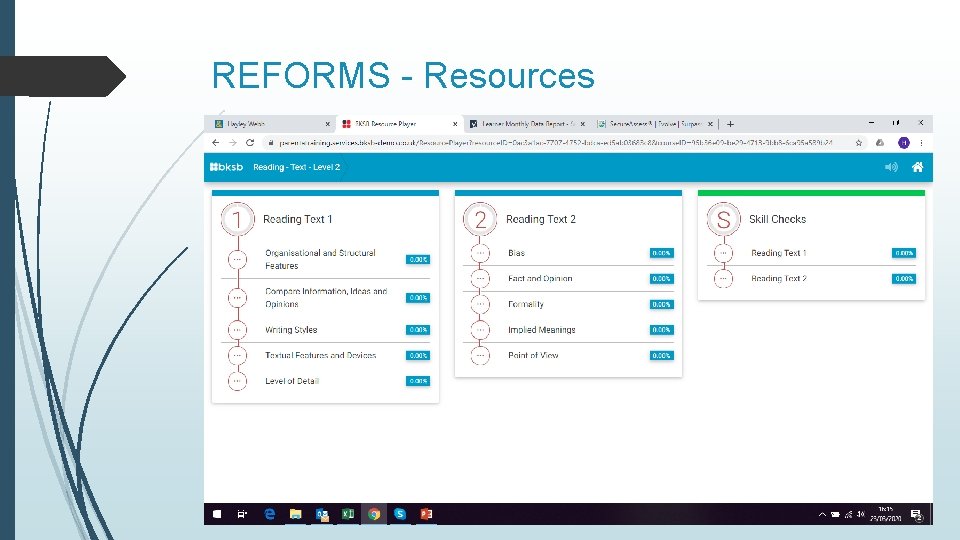Open the notification center icon
Screen dimensions: 960x540
click(917, 515)
